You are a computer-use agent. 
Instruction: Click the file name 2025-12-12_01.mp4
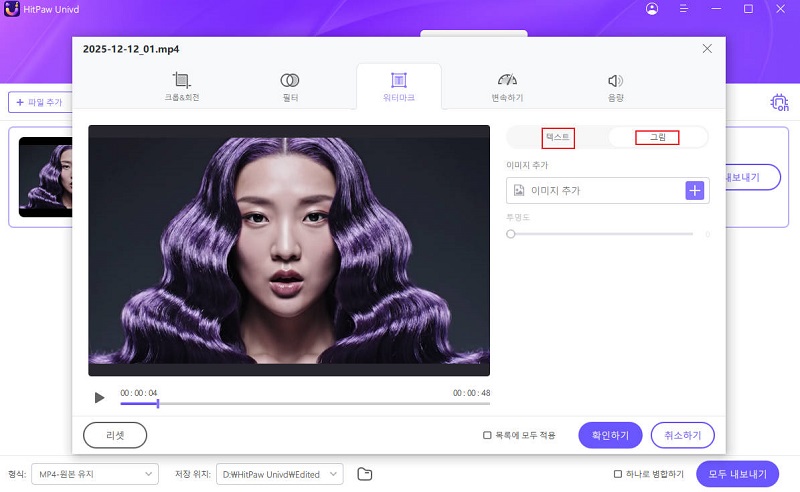pos(131,49)
